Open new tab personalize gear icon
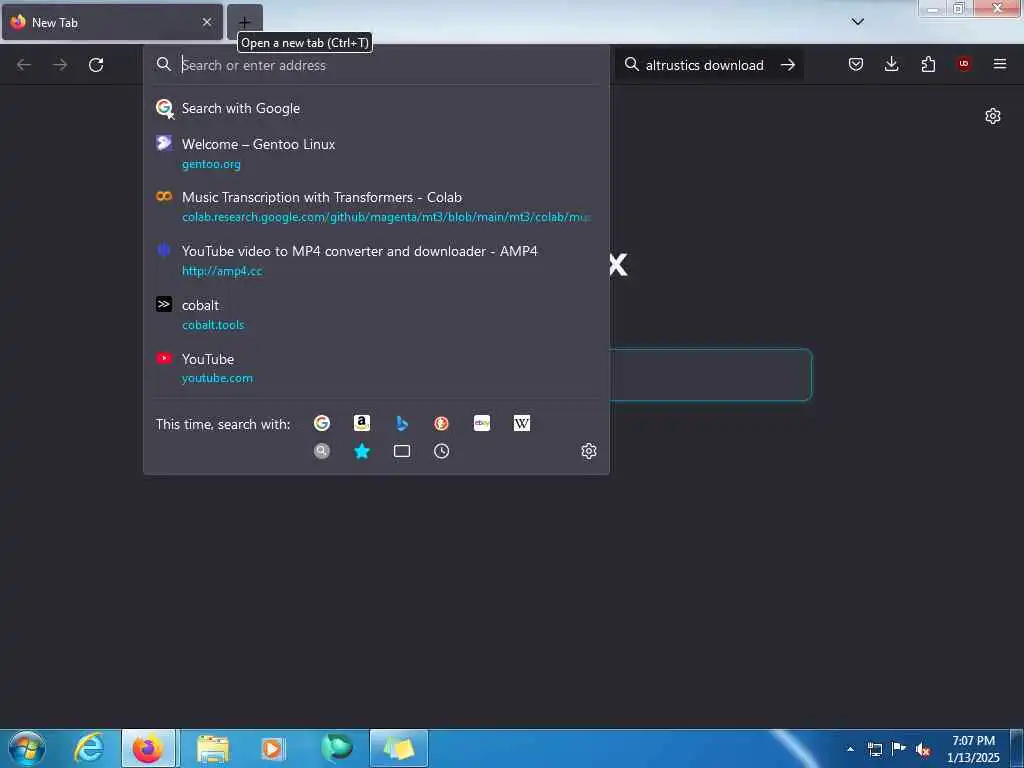The image size is (1024, 768). point(993,116)
